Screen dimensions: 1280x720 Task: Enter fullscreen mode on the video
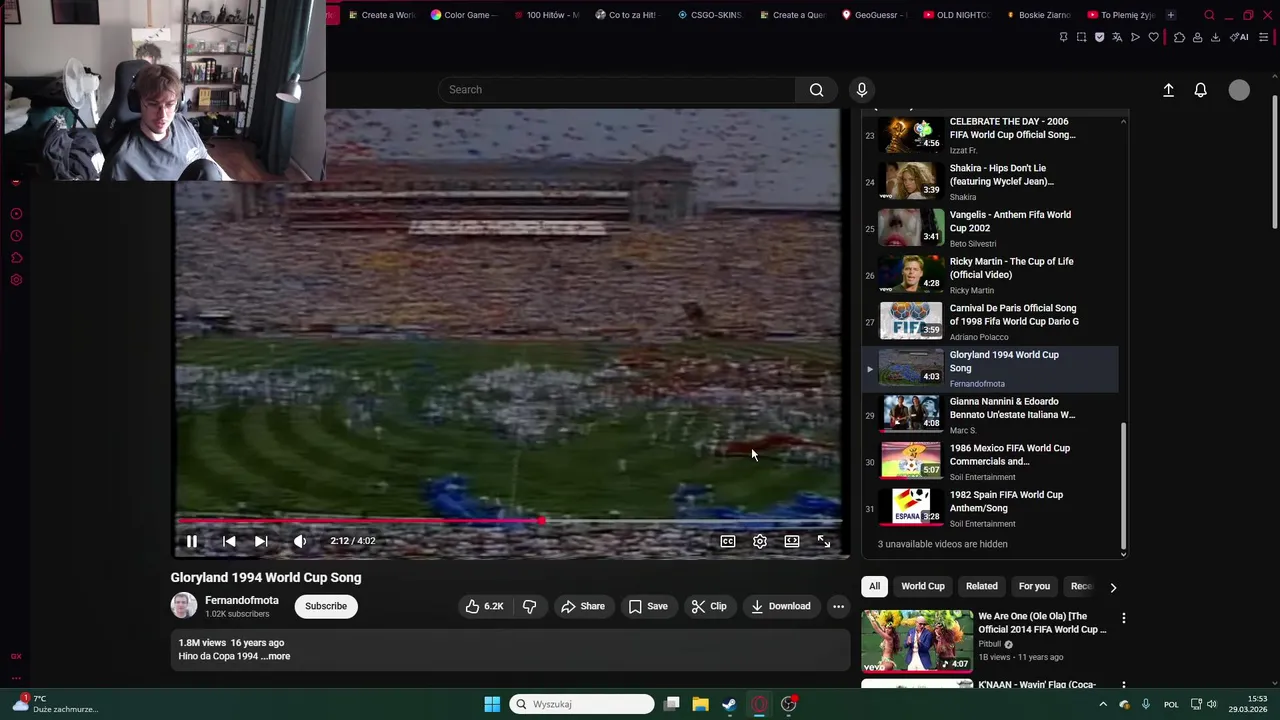[x=824, y=541]
